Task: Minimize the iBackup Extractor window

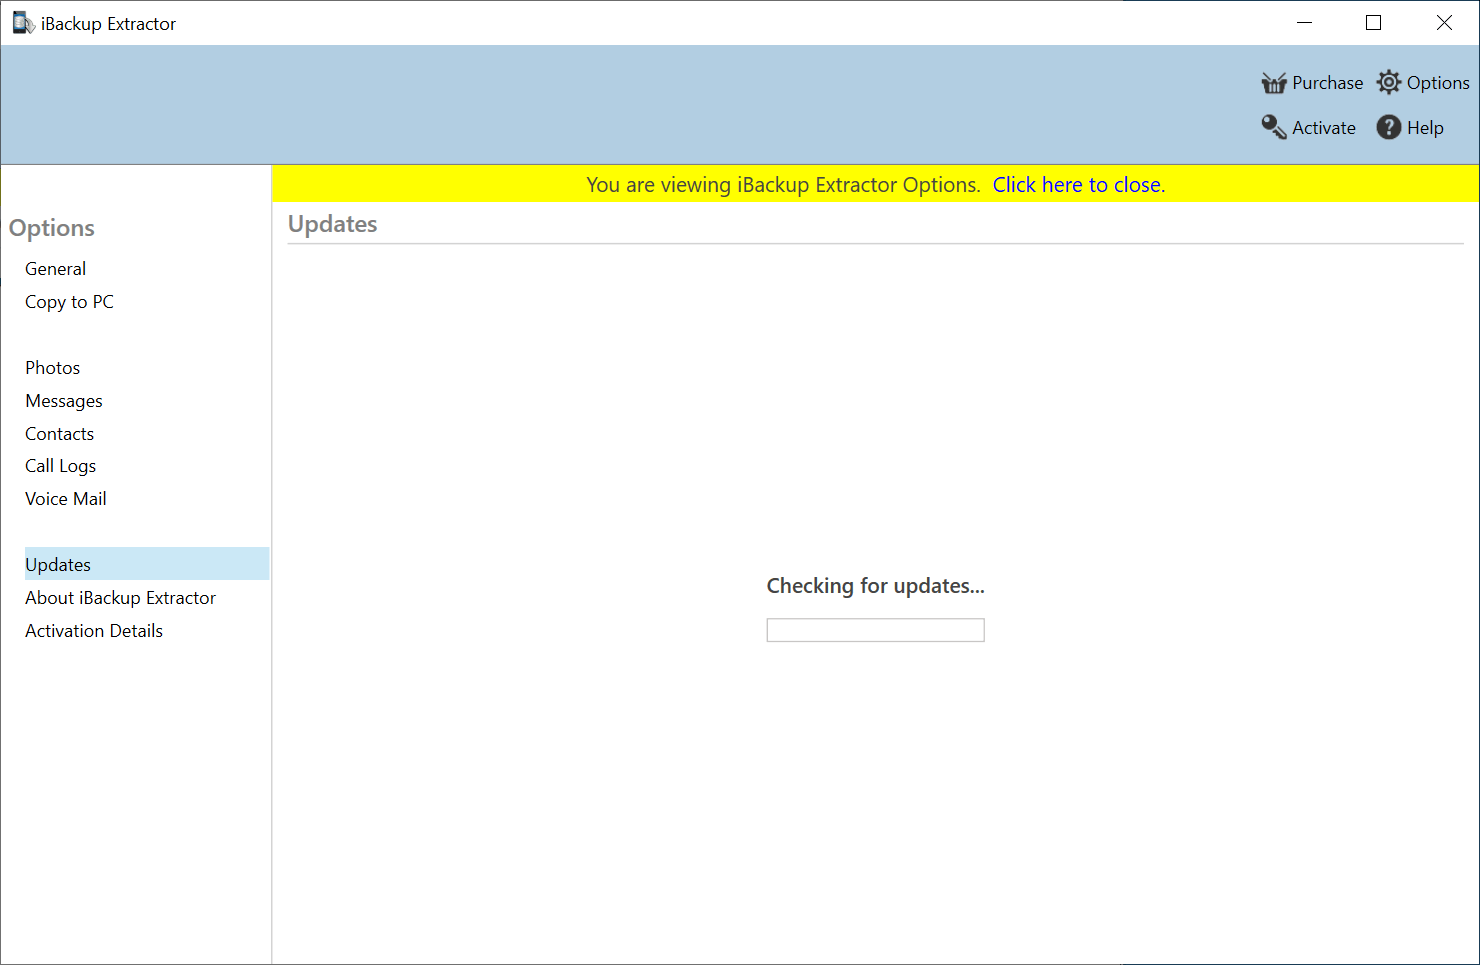Action: 1304,23
